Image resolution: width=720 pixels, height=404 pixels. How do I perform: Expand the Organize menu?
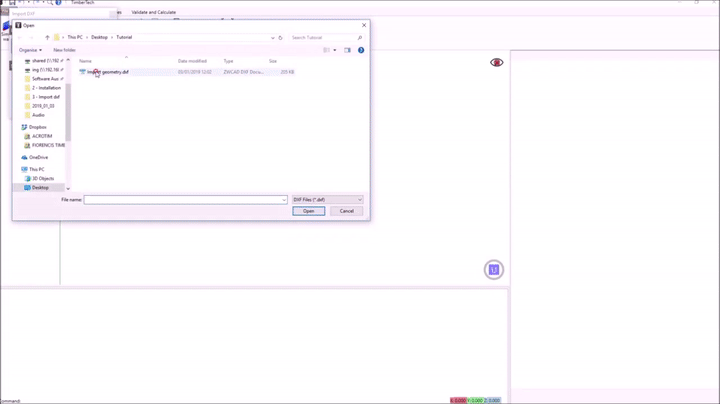coord(30,50)
